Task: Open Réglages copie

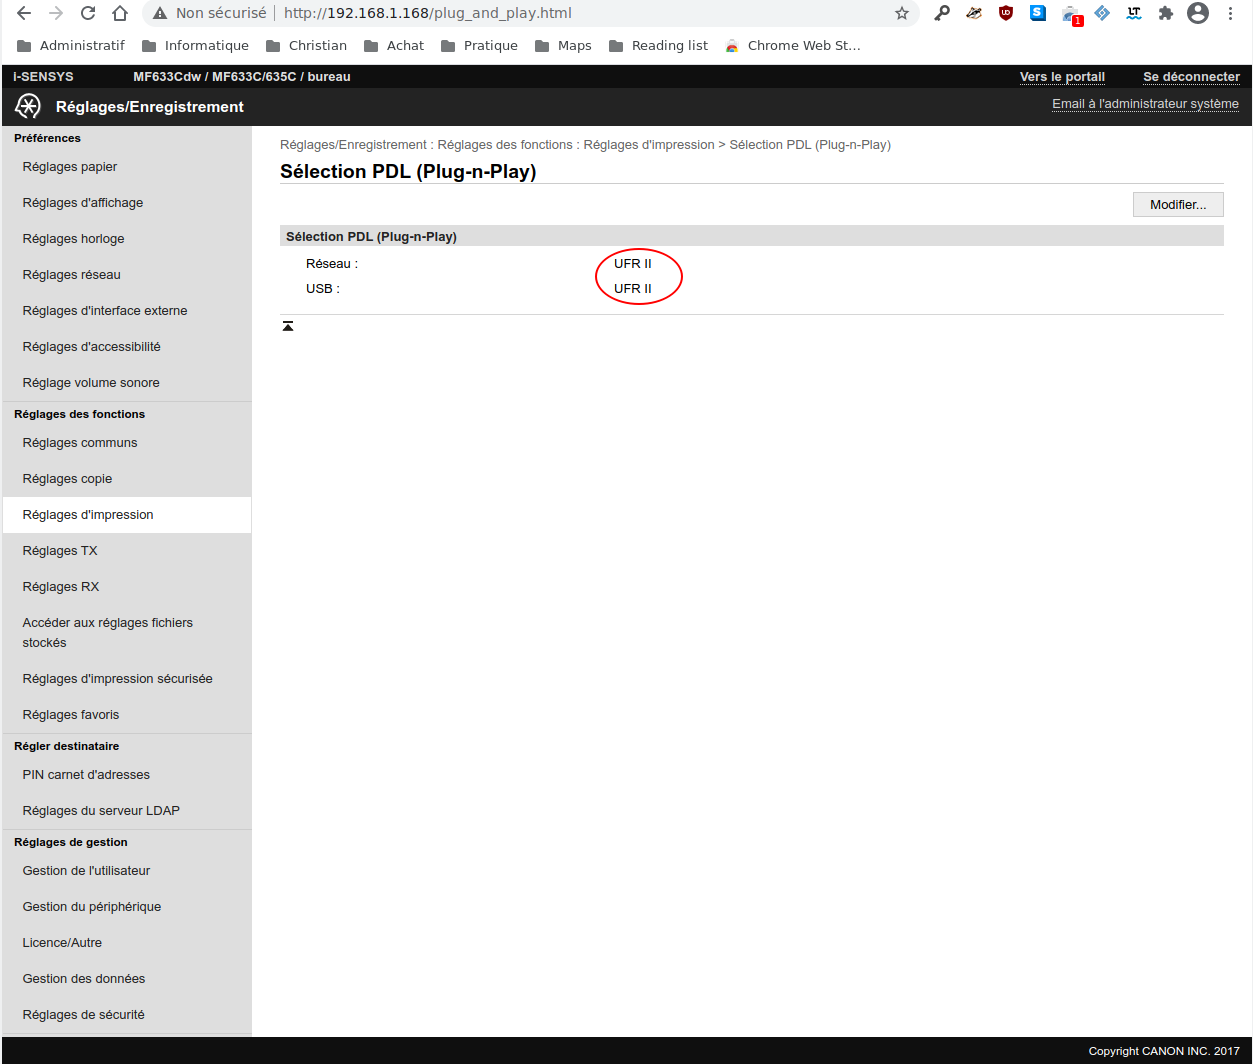Action: 126,479
